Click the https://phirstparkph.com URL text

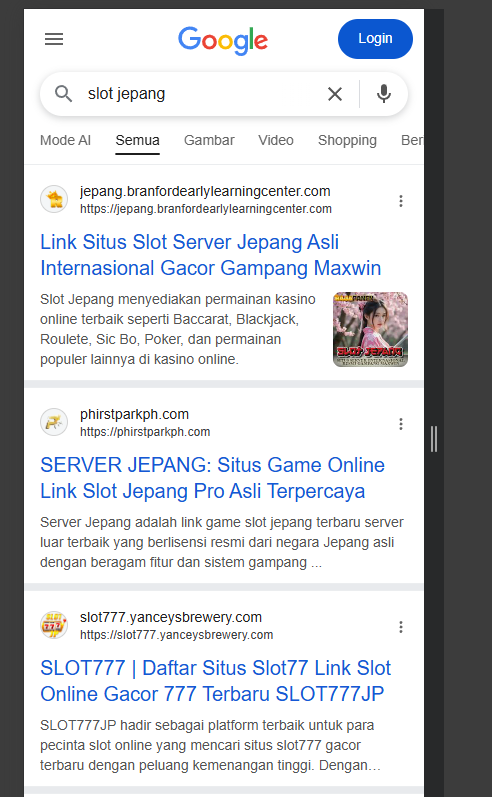[145, 432]
